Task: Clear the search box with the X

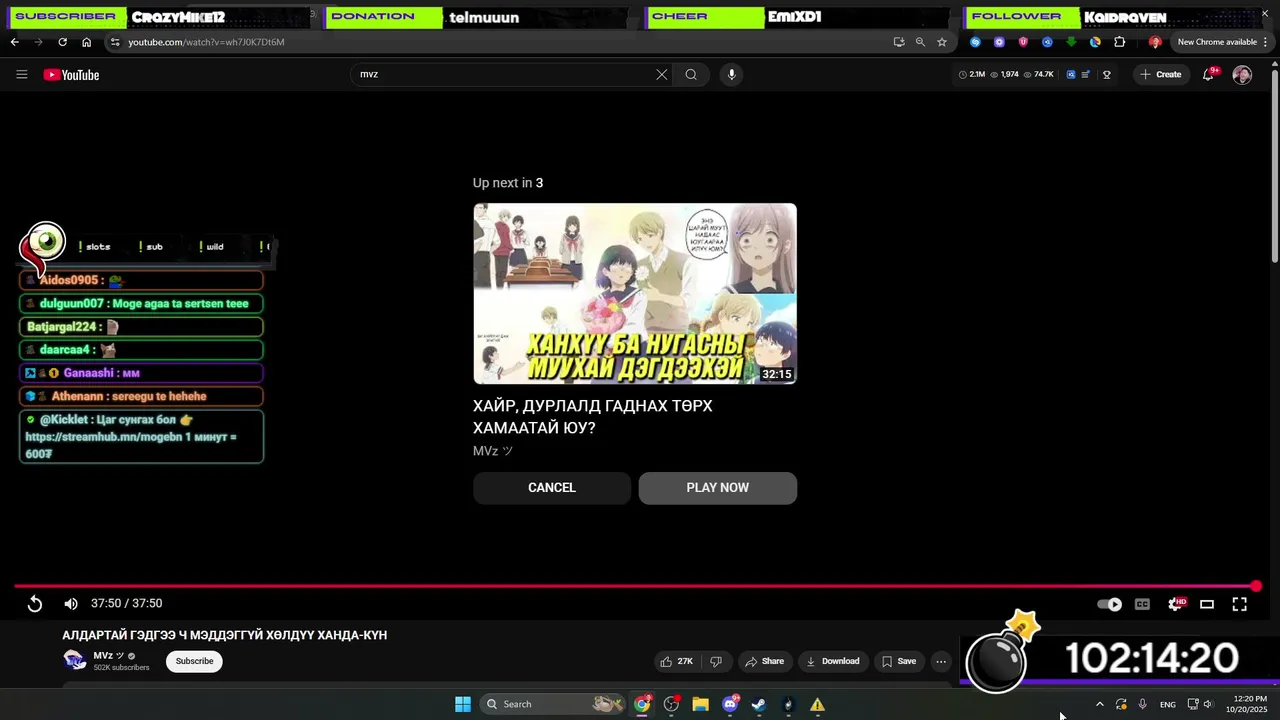Action: (661, 75)
